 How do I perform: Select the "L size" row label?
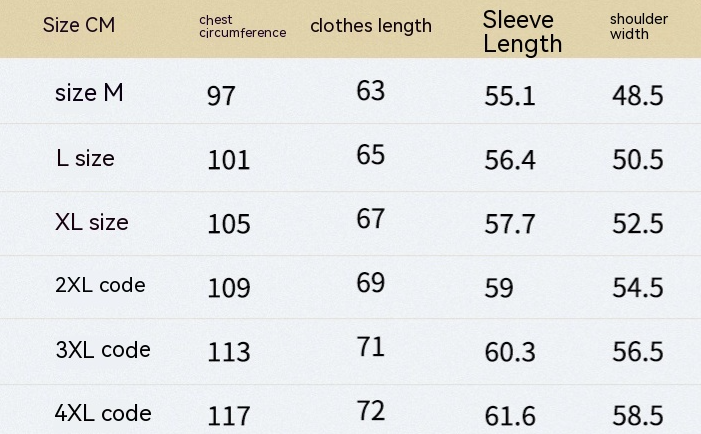pos(85,158)
